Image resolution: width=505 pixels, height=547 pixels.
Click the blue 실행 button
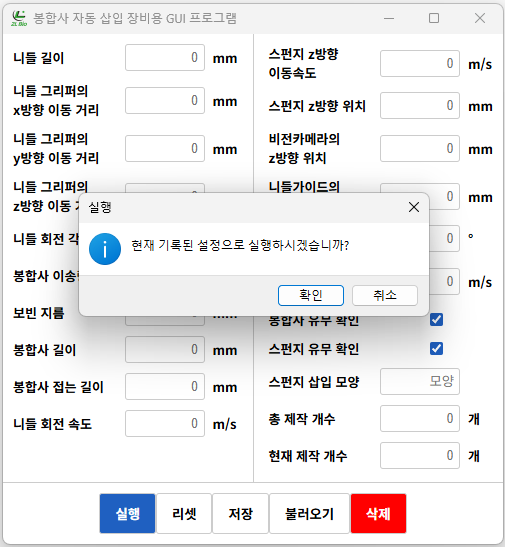(127, 514)
